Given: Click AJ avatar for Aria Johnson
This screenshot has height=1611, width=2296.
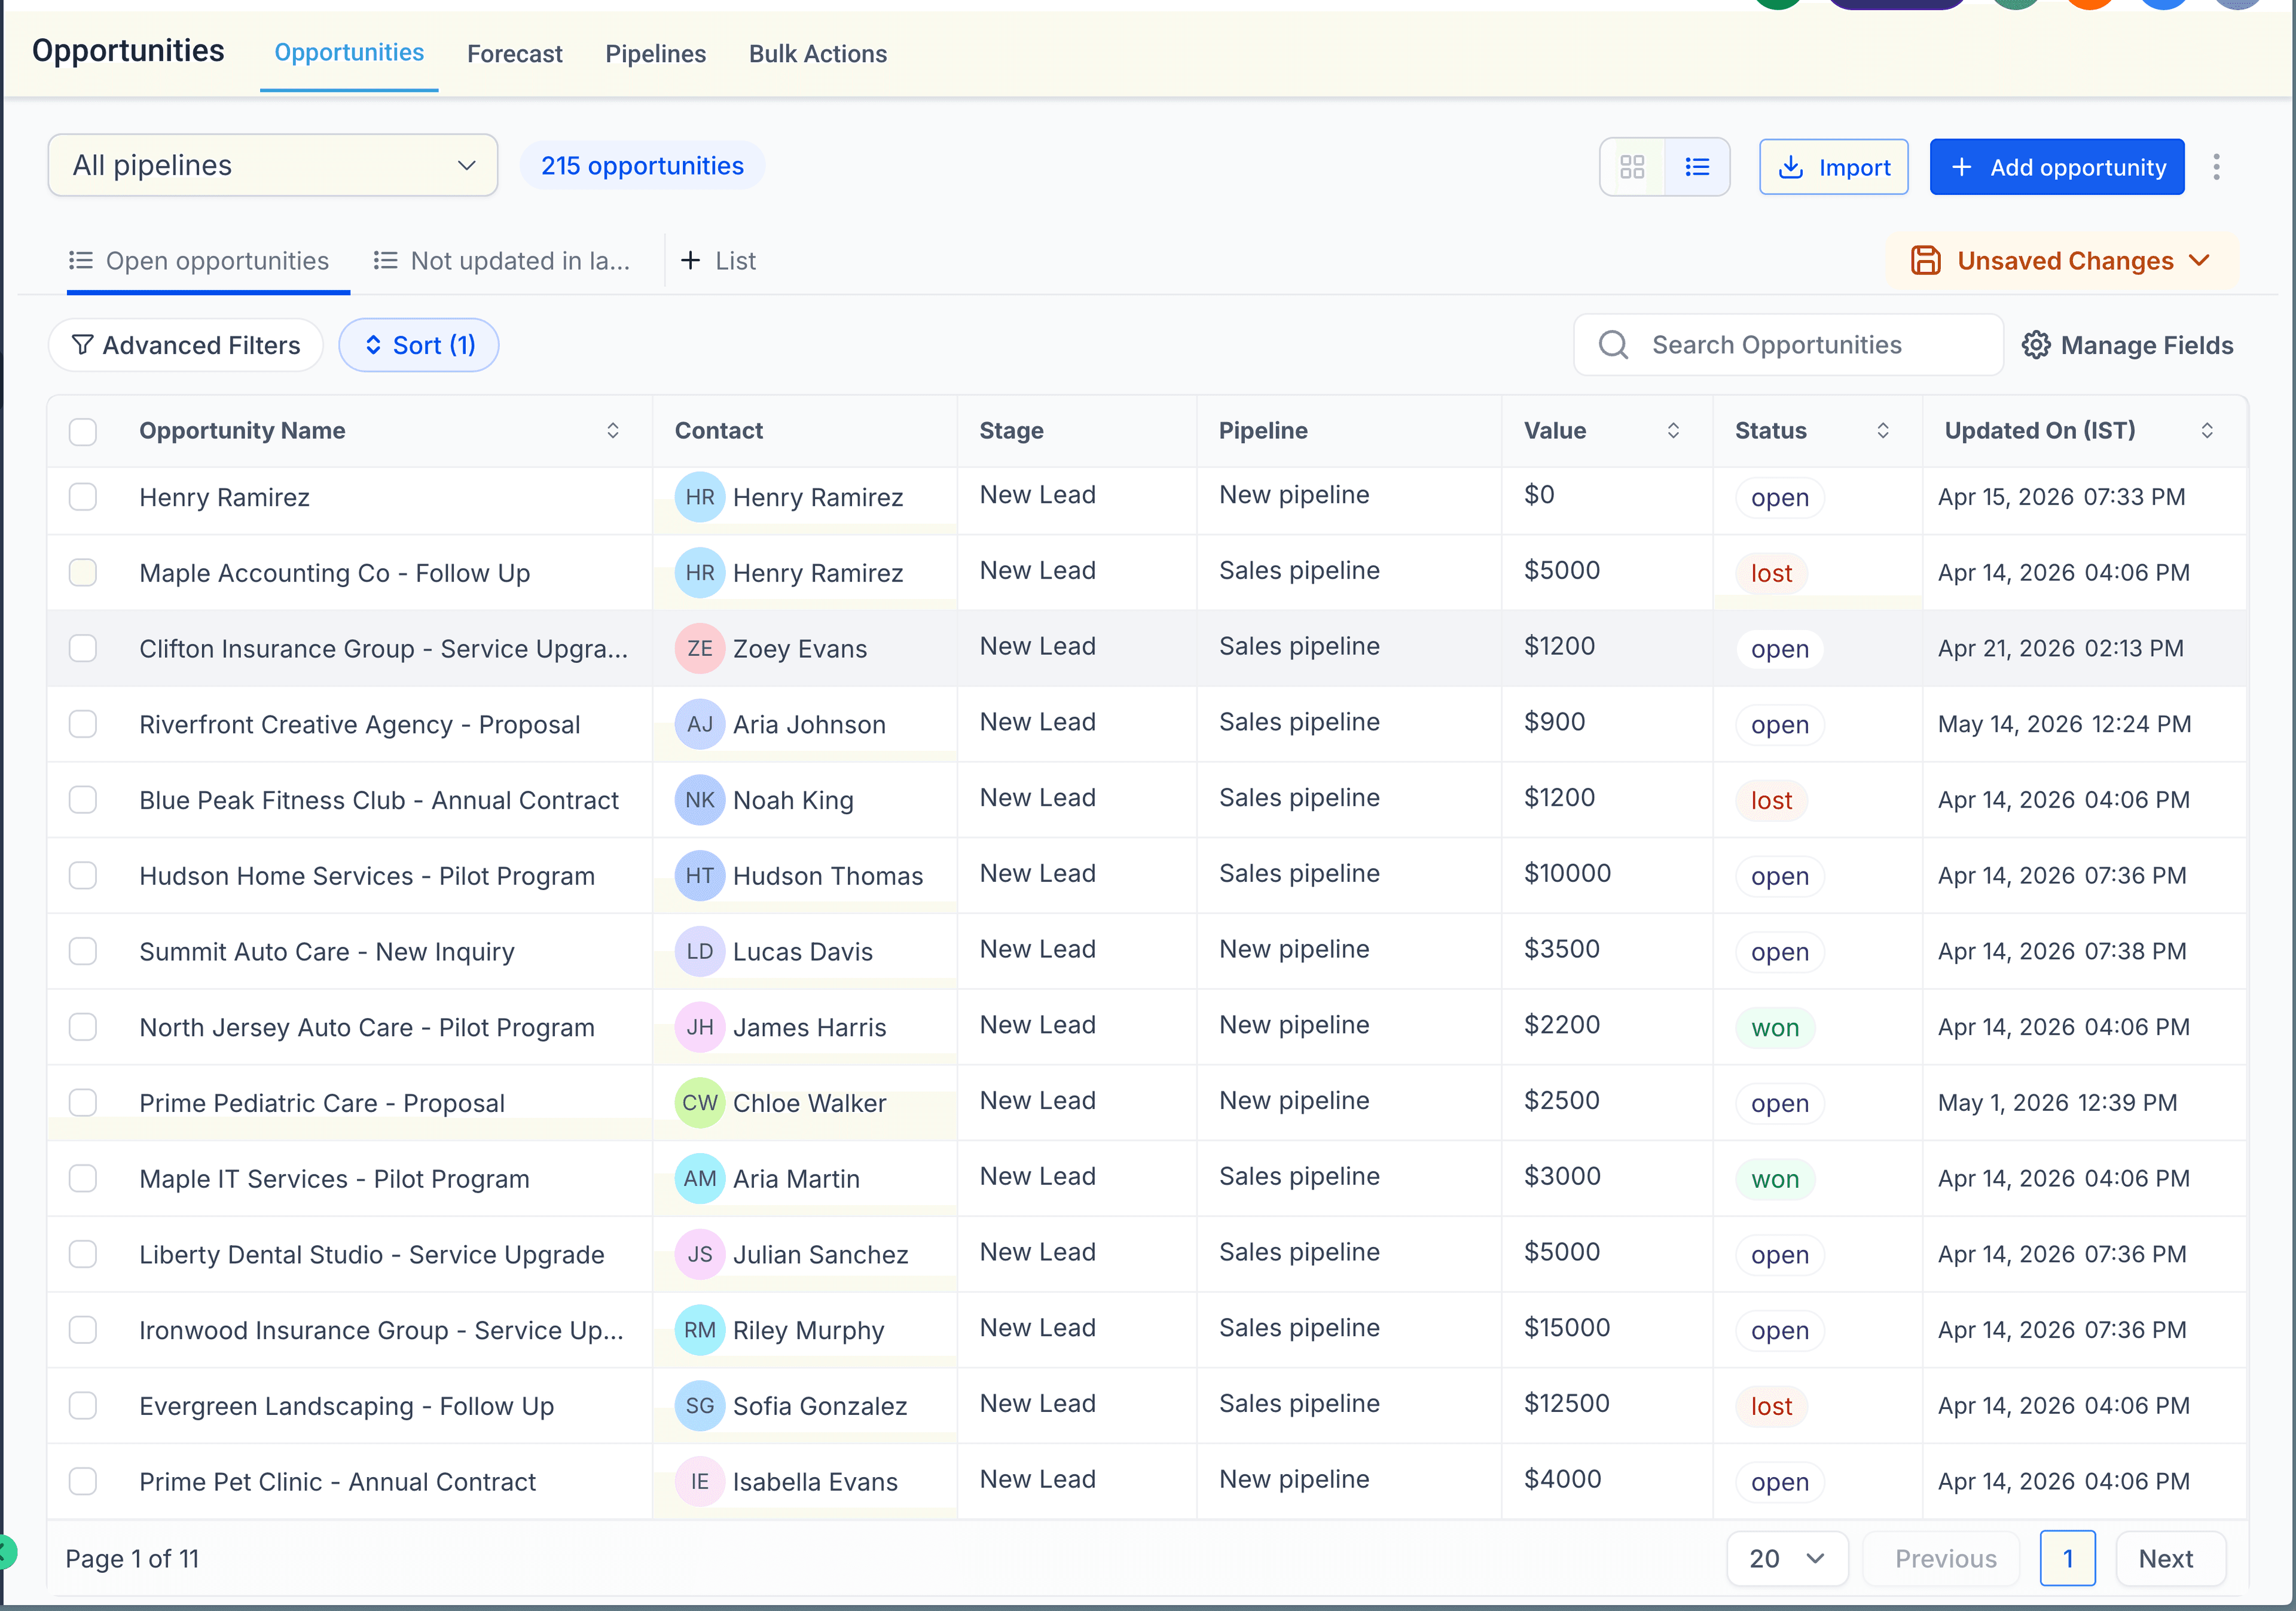Looking at the screenshot, I should 700,725.
